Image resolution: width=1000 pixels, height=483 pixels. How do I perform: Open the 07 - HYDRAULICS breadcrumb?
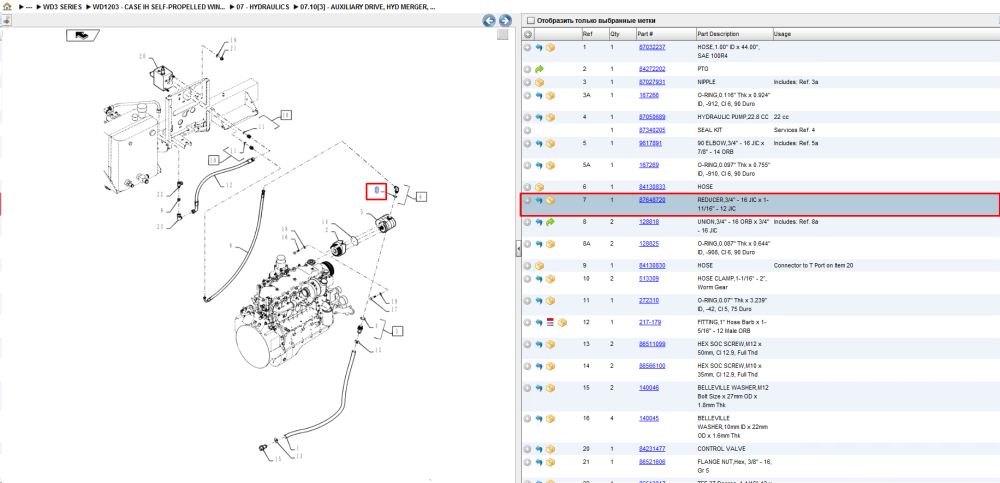262,7
